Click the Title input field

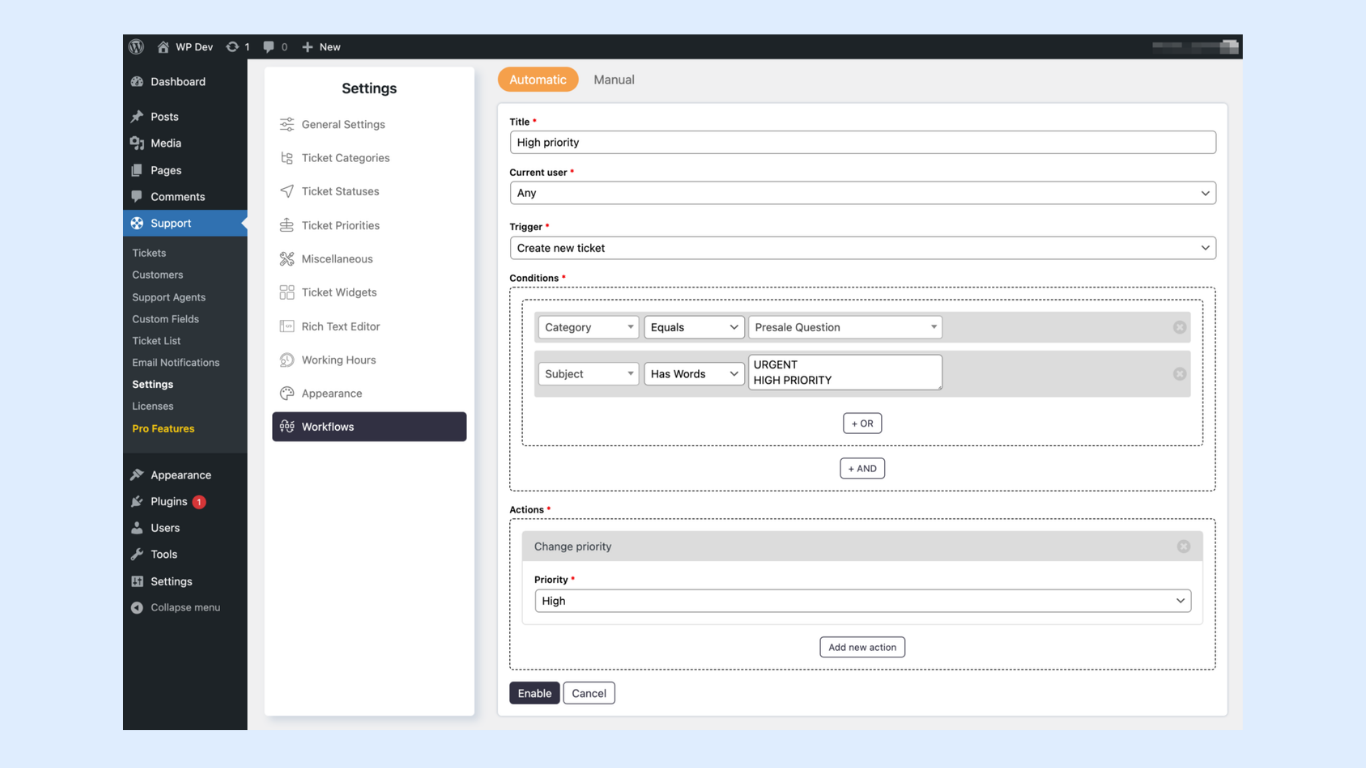click(862, 142)
